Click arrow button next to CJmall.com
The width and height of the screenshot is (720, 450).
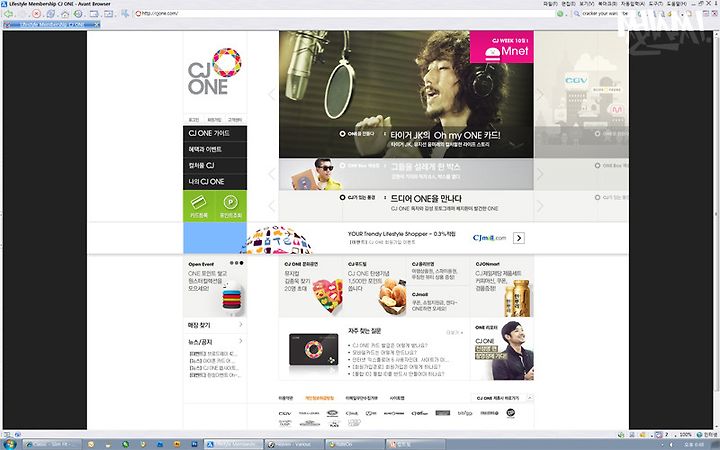[518, 238]
